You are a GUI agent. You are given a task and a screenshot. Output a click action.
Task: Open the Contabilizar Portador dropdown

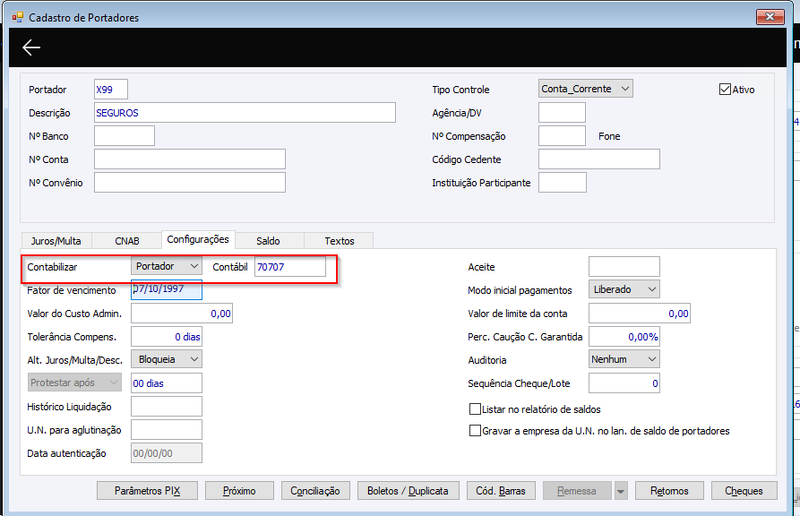click(166, 266)
